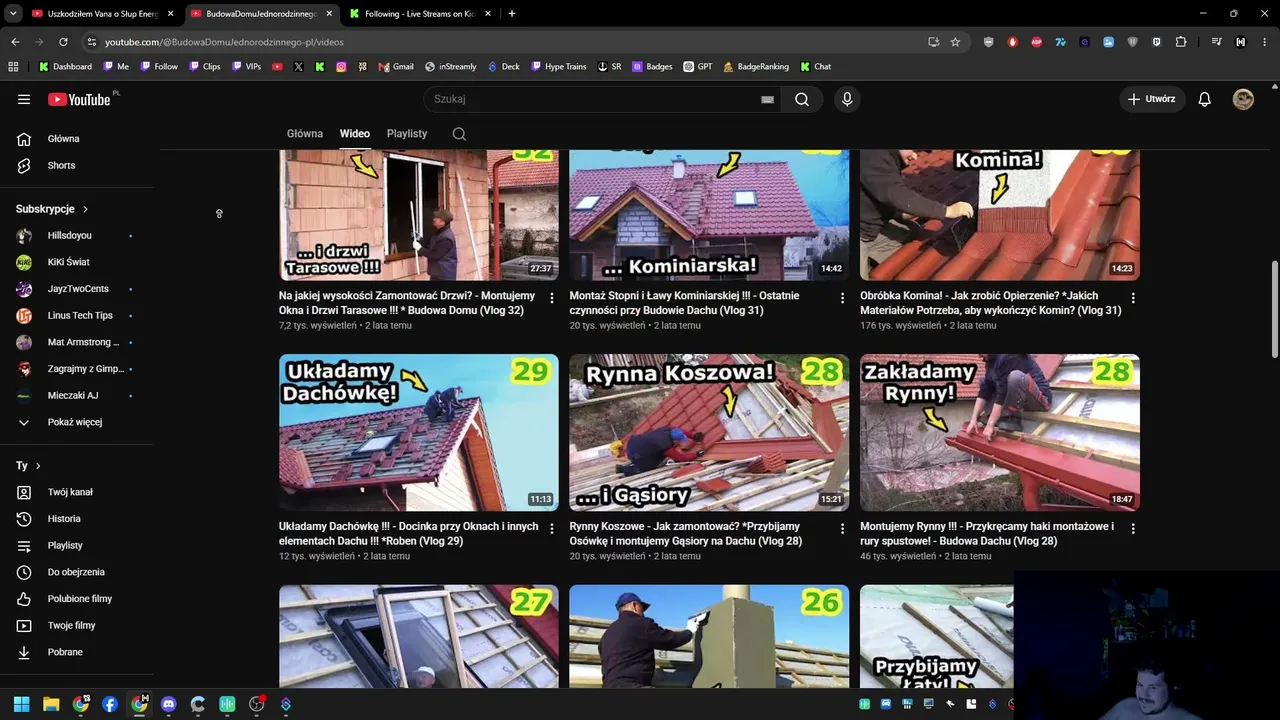Bookmark this page with the star
1280x720 pixels.
(955, 42)
